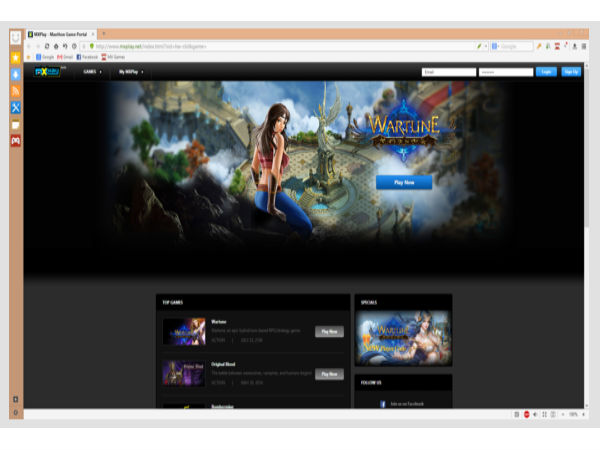Click Play Now for Original Blood
Screen dimensions: 600x450
pos(329,374)
